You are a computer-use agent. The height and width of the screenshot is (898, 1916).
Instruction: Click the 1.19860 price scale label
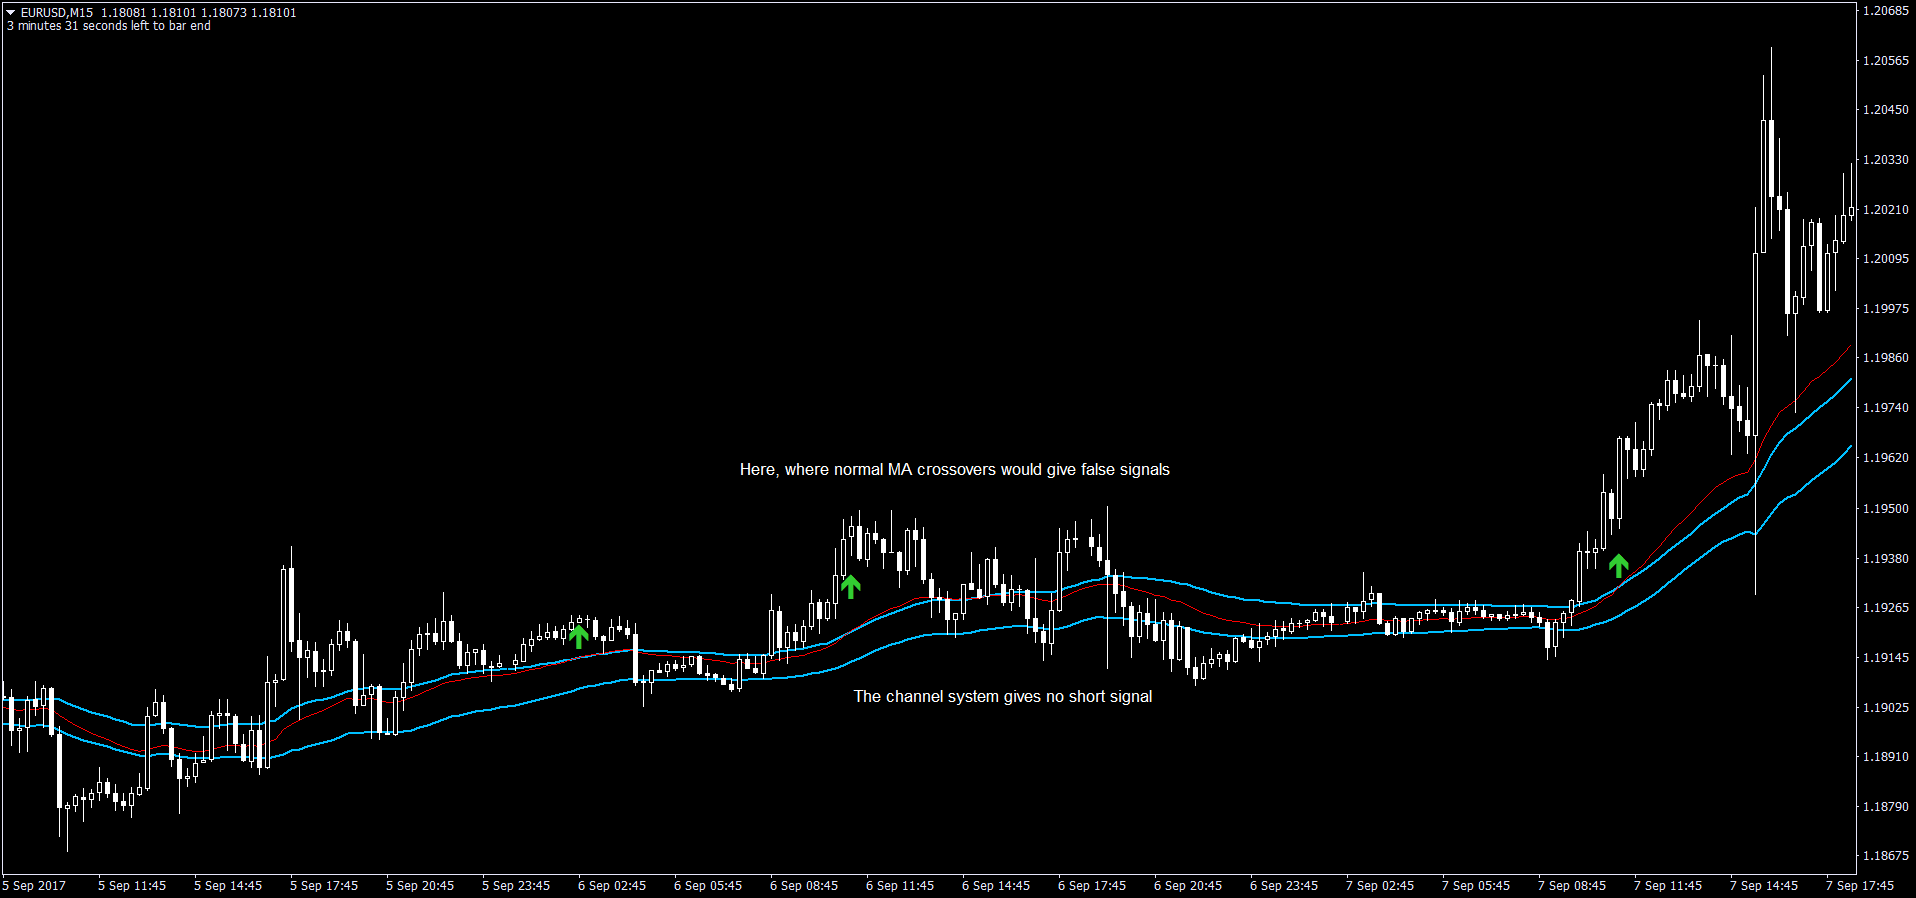click(1885, 358)
